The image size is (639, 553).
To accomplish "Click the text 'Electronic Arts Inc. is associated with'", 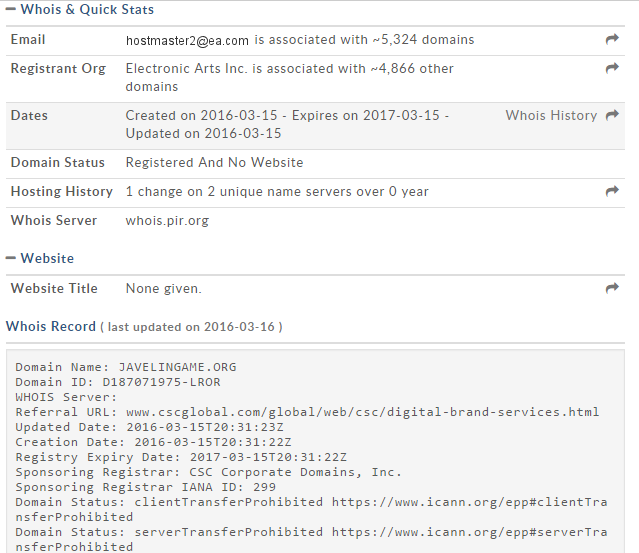I will point(246,68).
